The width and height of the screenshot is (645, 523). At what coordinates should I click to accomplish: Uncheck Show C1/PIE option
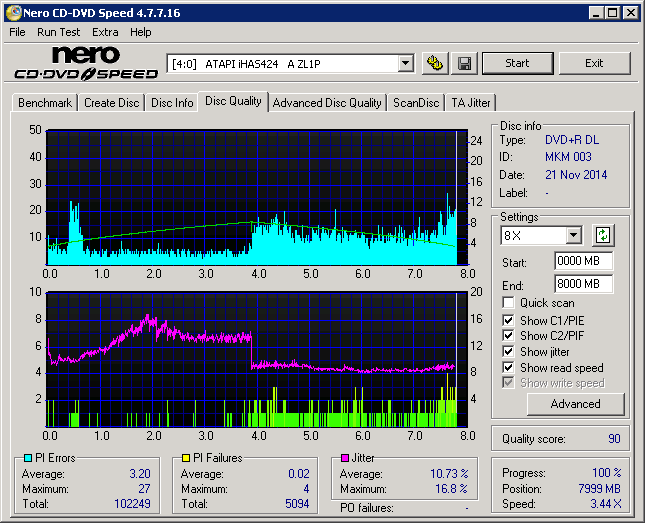coord(508,320)
